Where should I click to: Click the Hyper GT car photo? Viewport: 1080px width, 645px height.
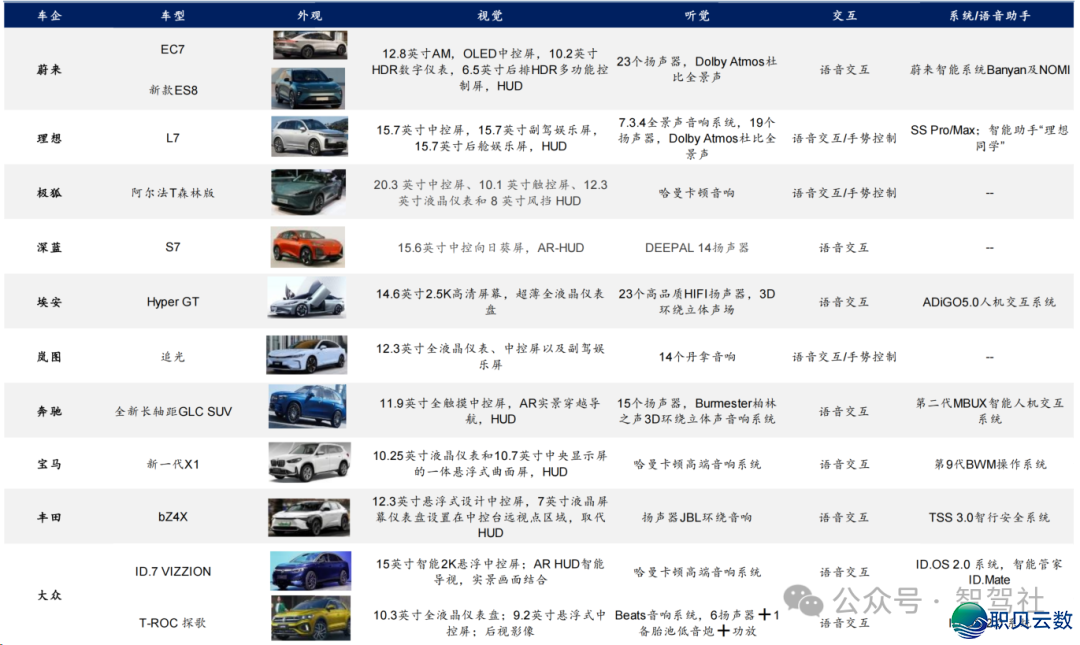(307, 300)
